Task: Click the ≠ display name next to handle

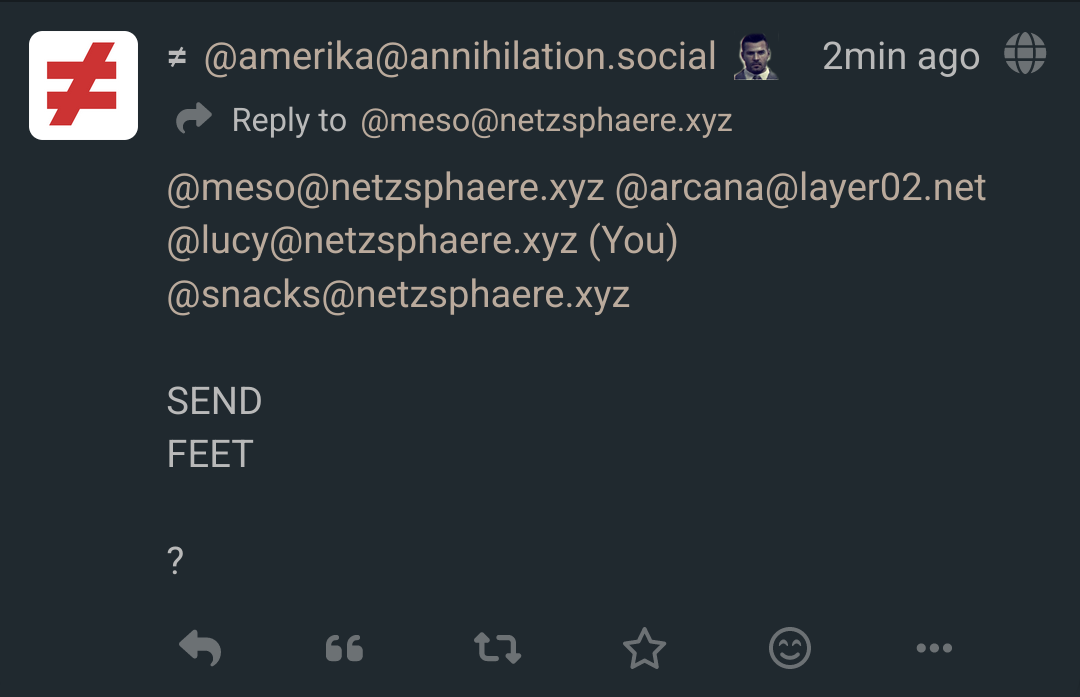Action: pyautogui.click(x=177, y=58)
